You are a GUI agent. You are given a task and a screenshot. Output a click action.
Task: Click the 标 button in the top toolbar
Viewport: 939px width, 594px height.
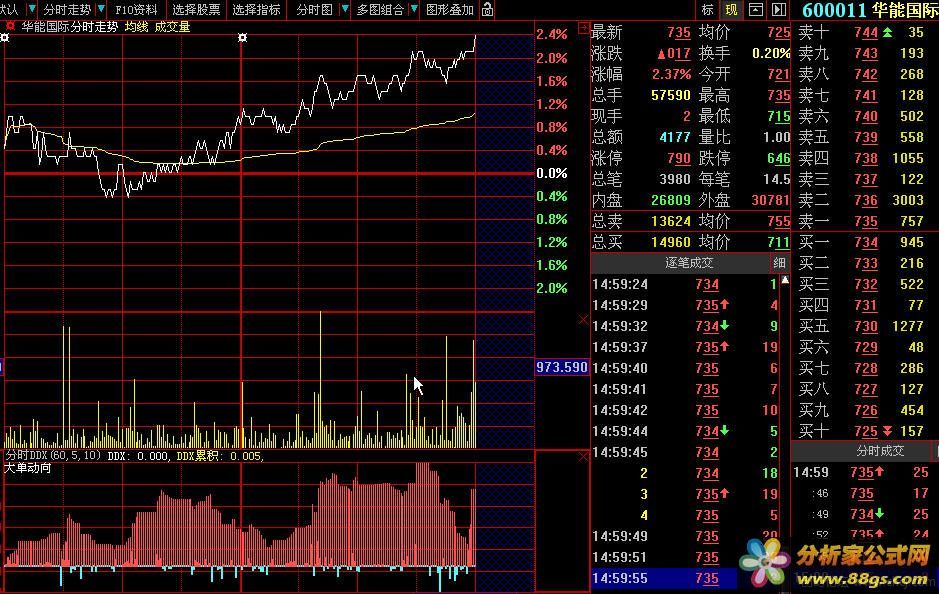tap(708, 10)
